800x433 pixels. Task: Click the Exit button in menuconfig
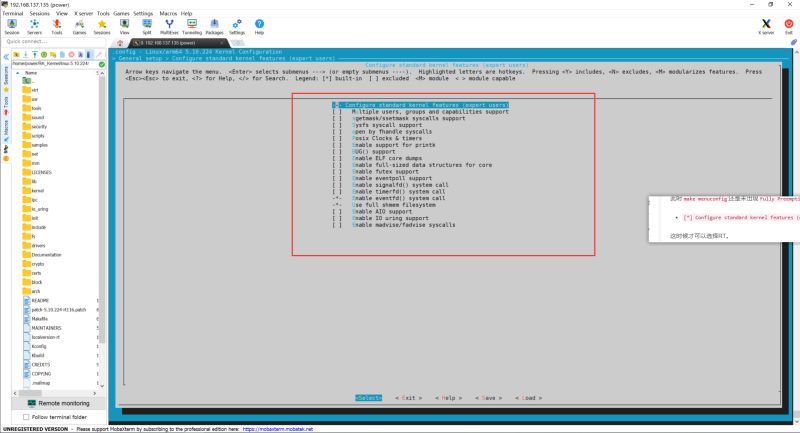(x=409, y=398)
